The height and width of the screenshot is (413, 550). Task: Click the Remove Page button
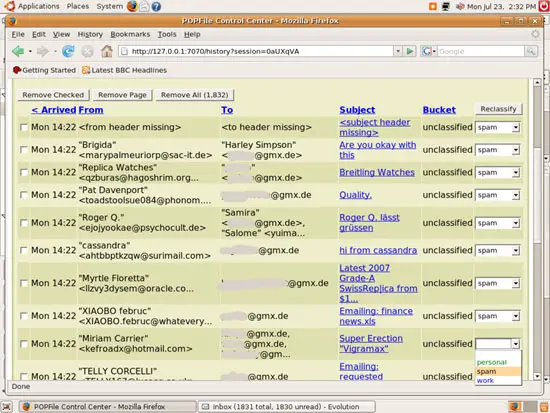point(122,95)
